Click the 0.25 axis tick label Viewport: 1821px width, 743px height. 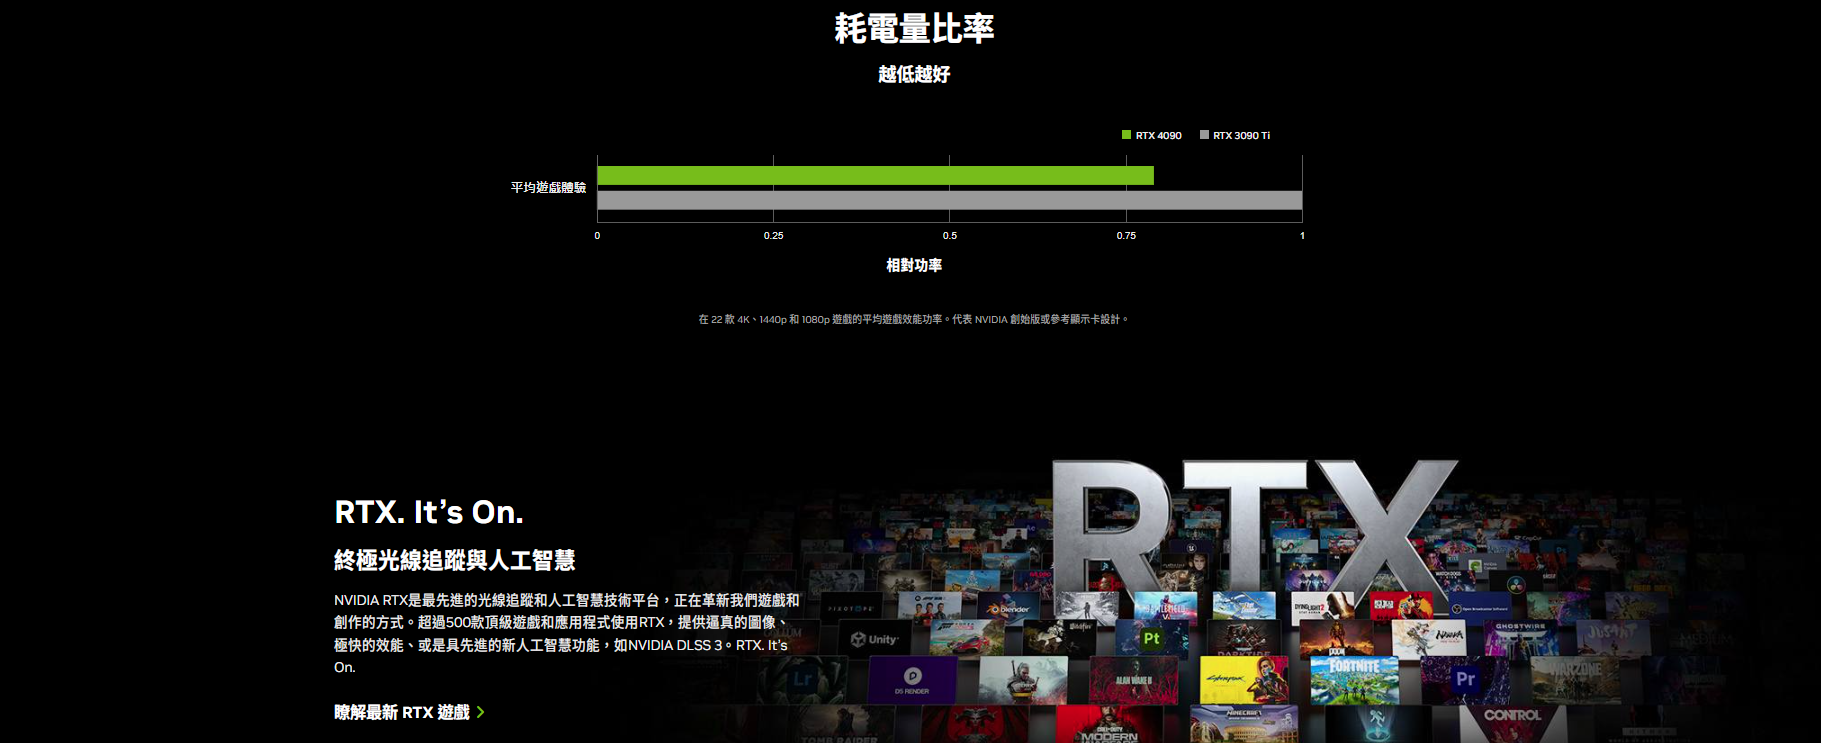pyautogui.click(x=773, y=236)
